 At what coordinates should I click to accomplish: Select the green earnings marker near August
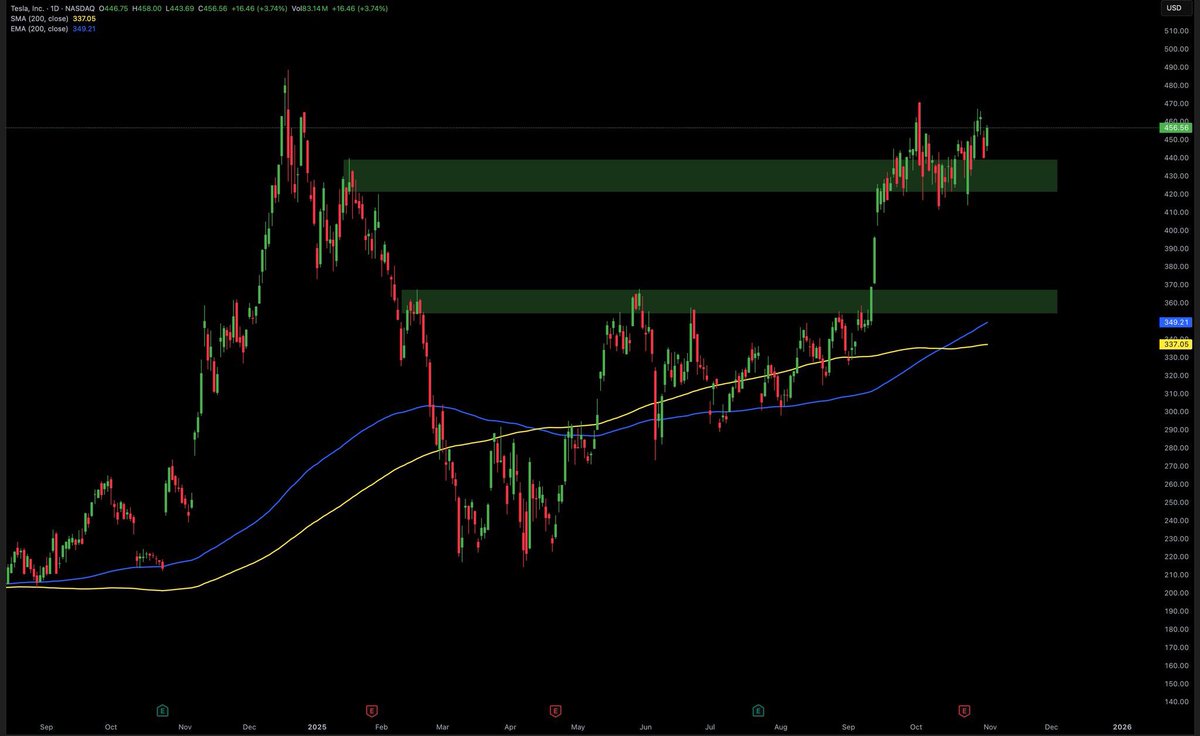[x=759, y=709]
